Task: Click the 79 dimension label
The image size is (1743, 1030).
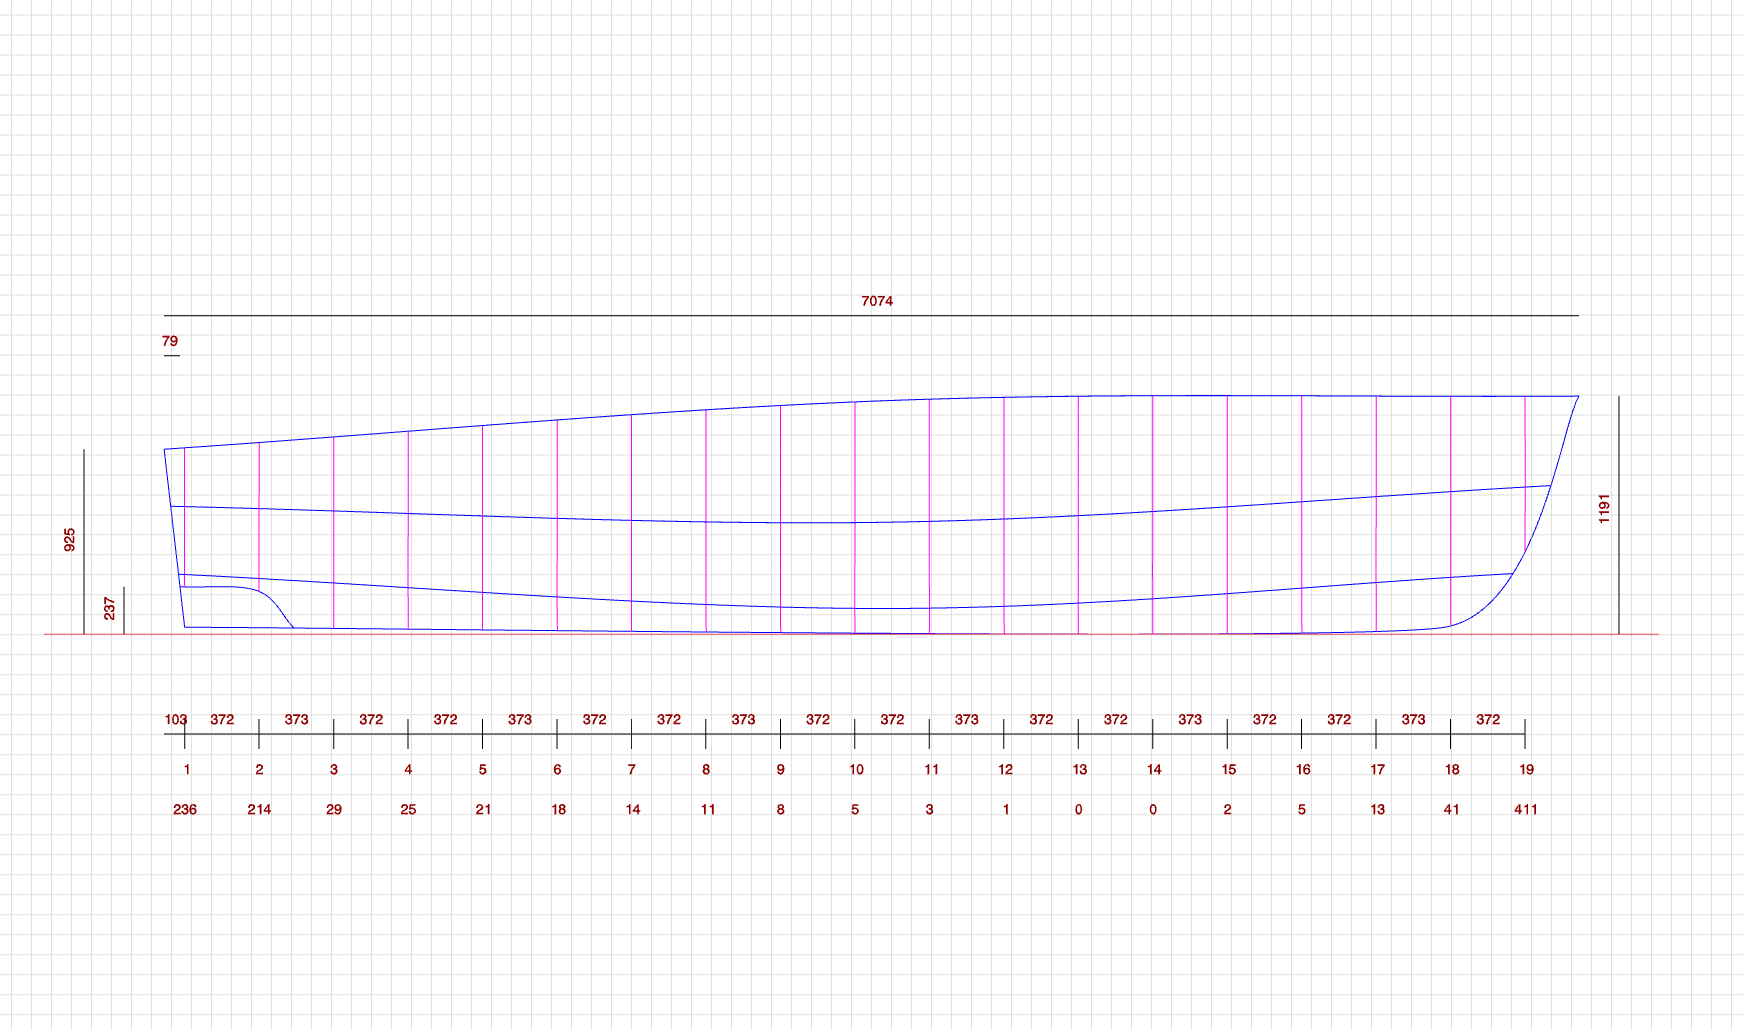Action: 170,341
